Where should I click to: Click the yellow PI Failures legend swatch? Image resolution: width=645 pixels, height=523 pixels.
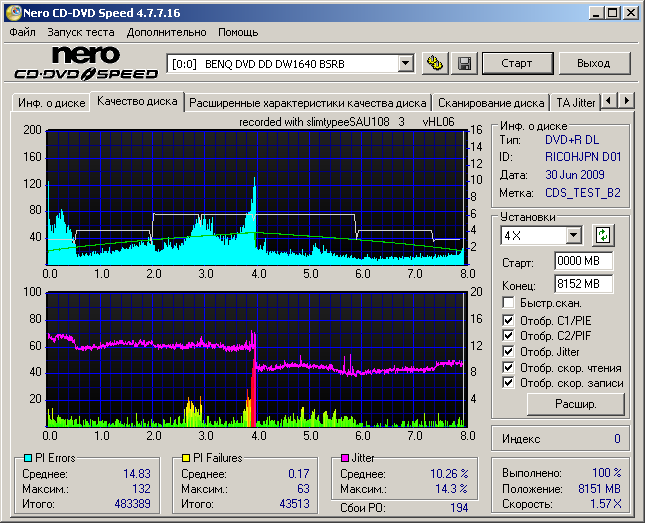[x=186, y=458]
